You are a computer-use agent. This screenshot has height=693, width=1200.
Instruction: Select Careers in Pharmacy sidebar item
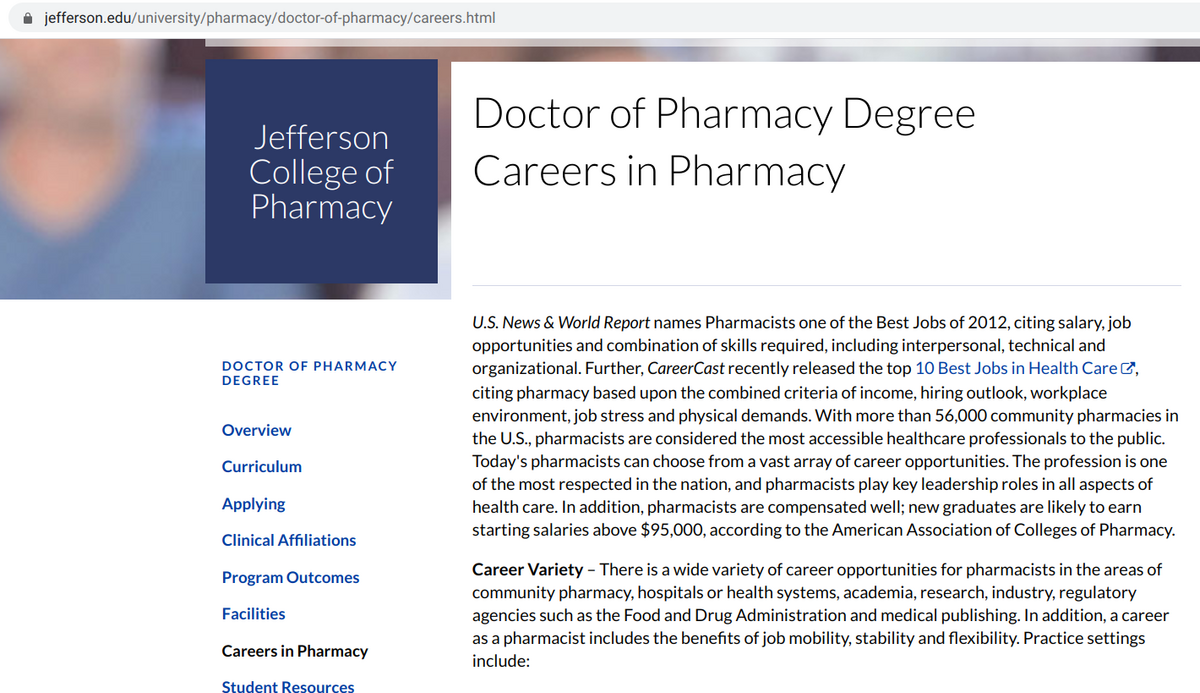(x=295, y=651)
